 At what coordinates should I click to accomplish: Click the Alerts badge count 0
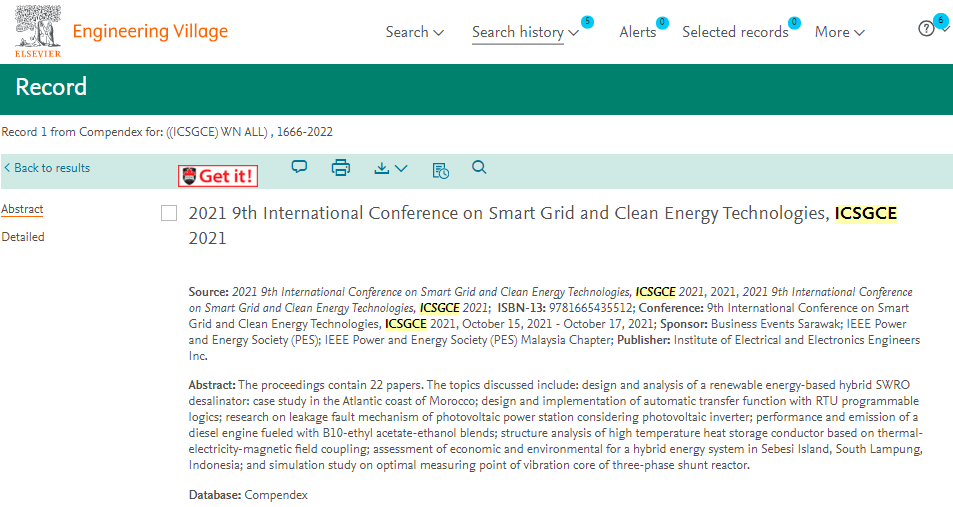click(662, 22)
